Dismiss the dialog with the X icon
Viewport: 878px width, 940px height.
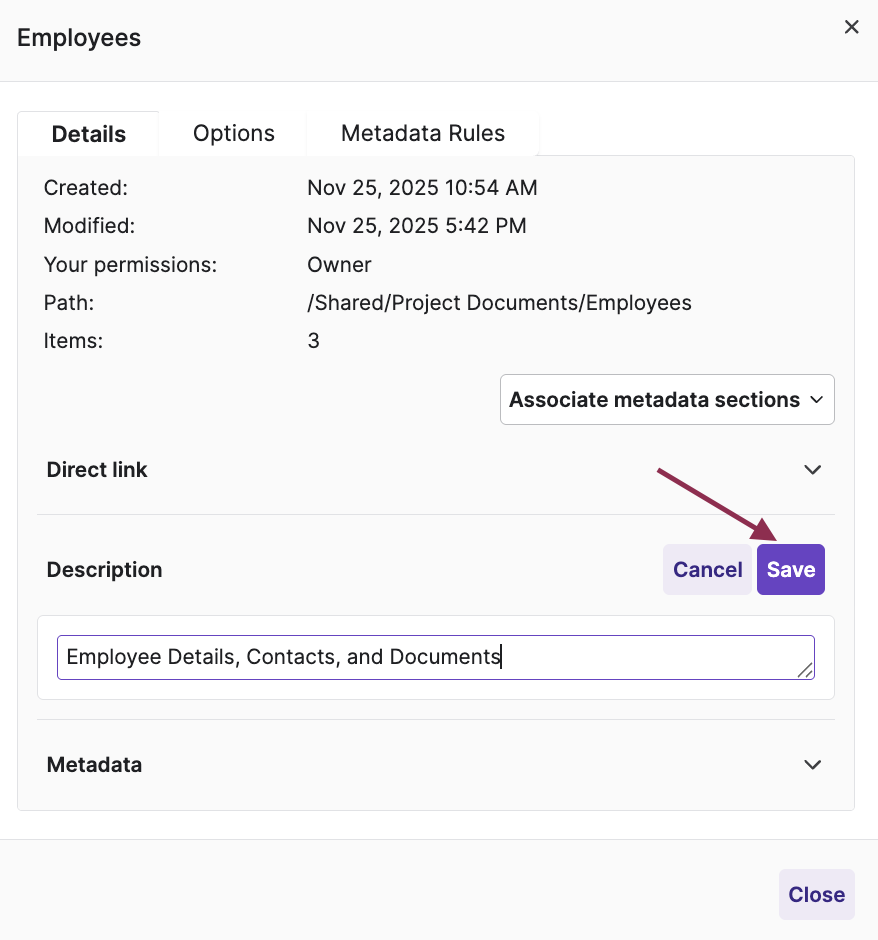(x=851, y=27)
